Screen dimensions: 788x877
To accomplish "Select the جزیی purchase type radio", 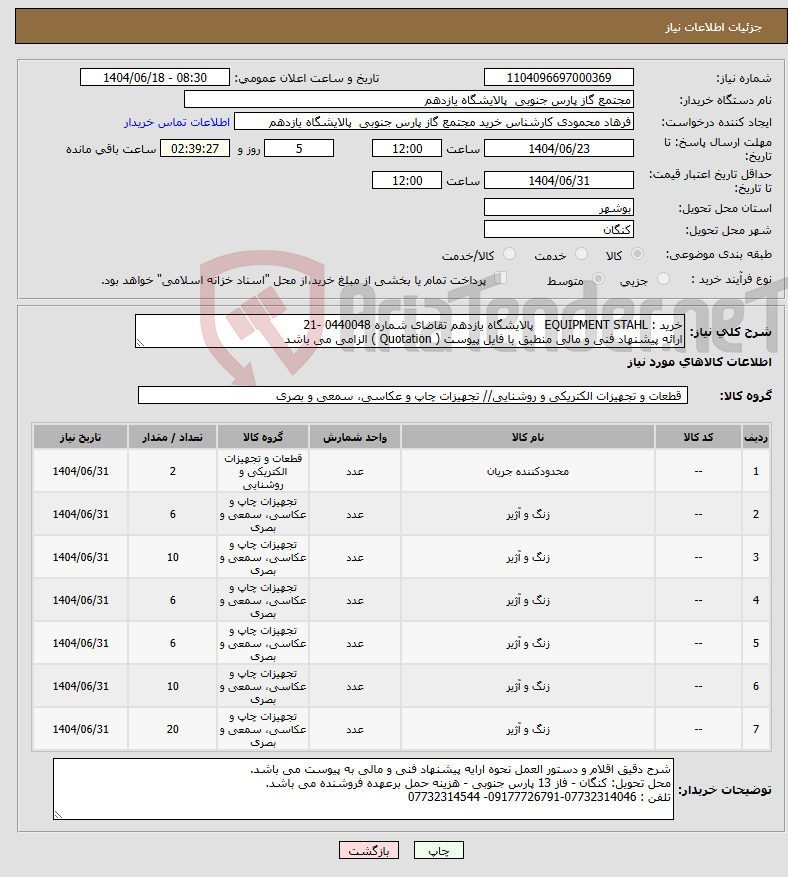I will [x=663, y=279].
